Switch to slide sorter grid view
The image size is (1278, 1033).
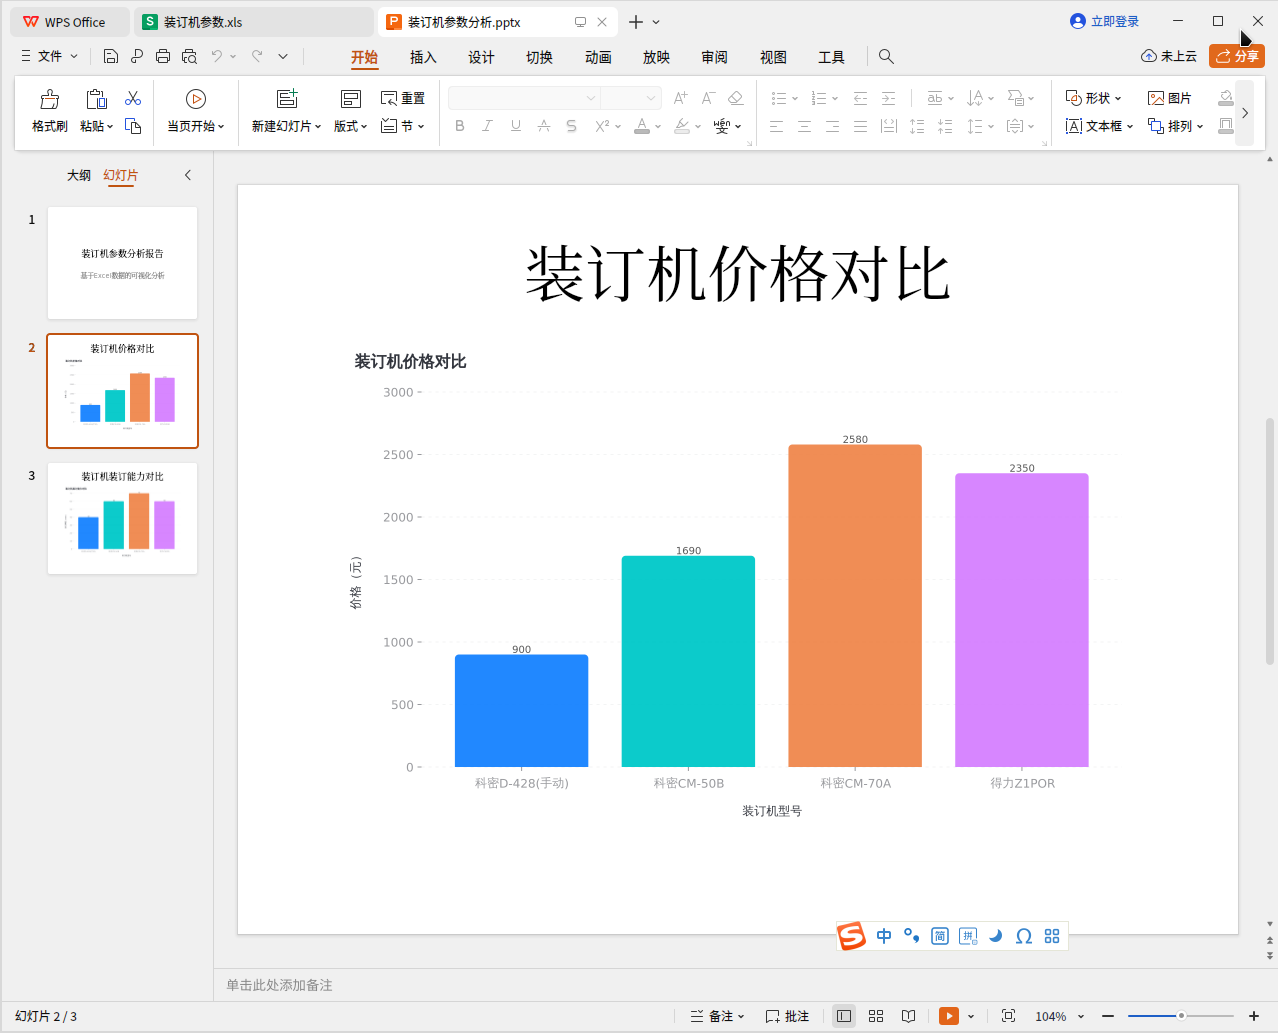pos(876,1016)
